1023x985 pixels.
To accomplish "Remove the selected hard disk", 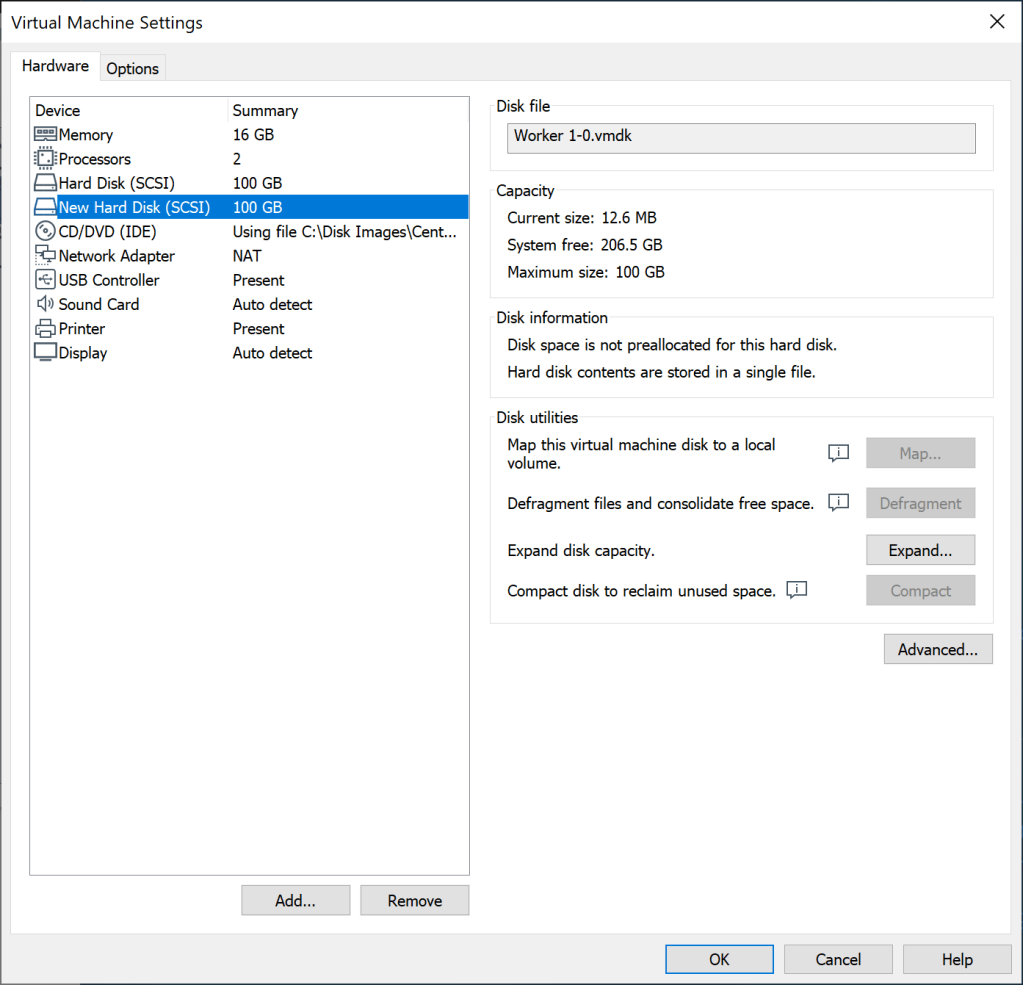I will 414,900.
